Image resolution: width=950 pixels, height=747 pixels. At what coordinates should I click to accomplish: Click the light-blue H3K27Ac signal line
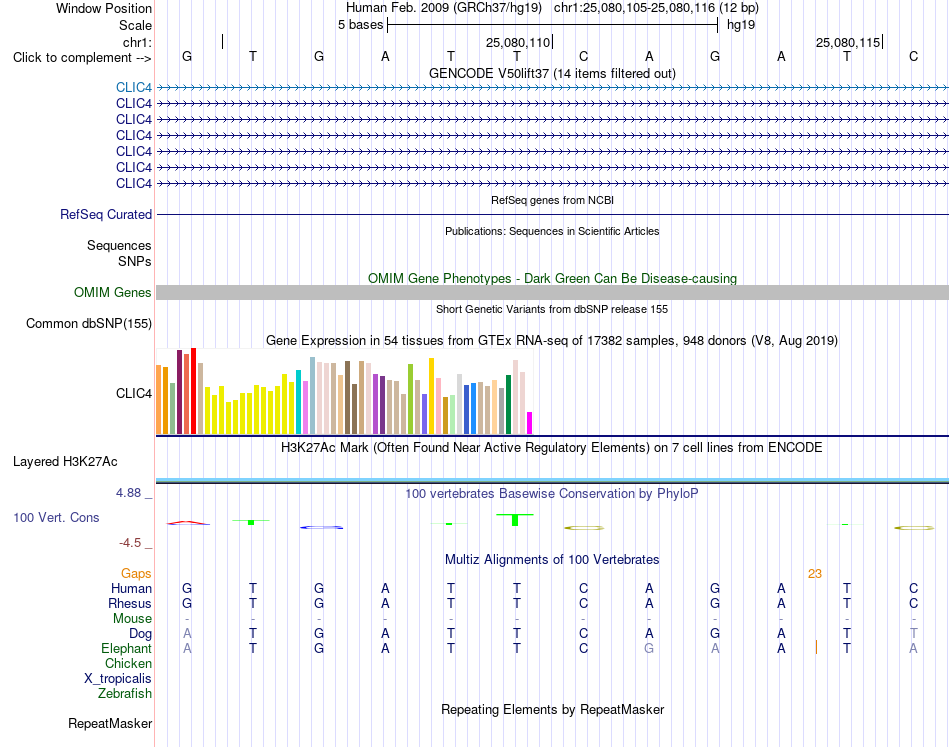(552, 480)
